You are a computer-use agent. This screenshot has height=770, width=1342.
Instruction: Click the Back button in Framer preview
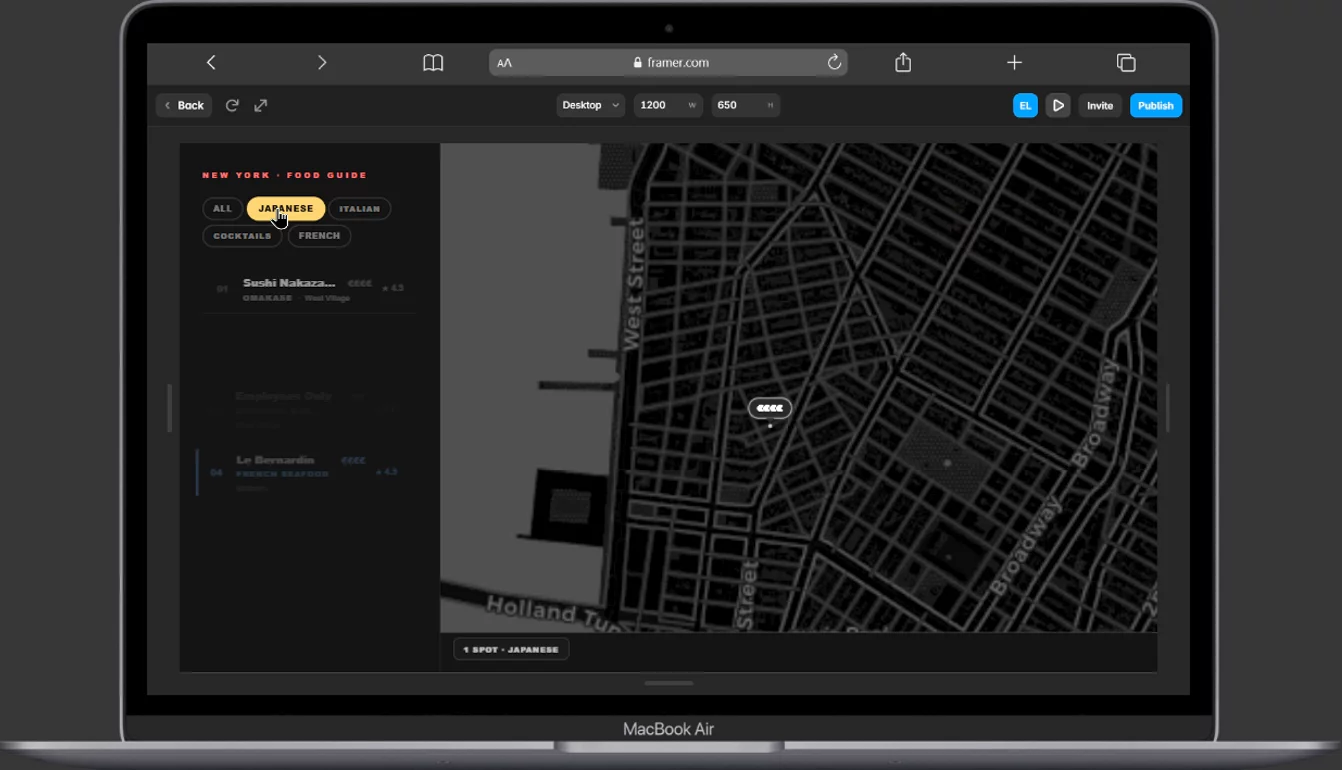point(184,105)
